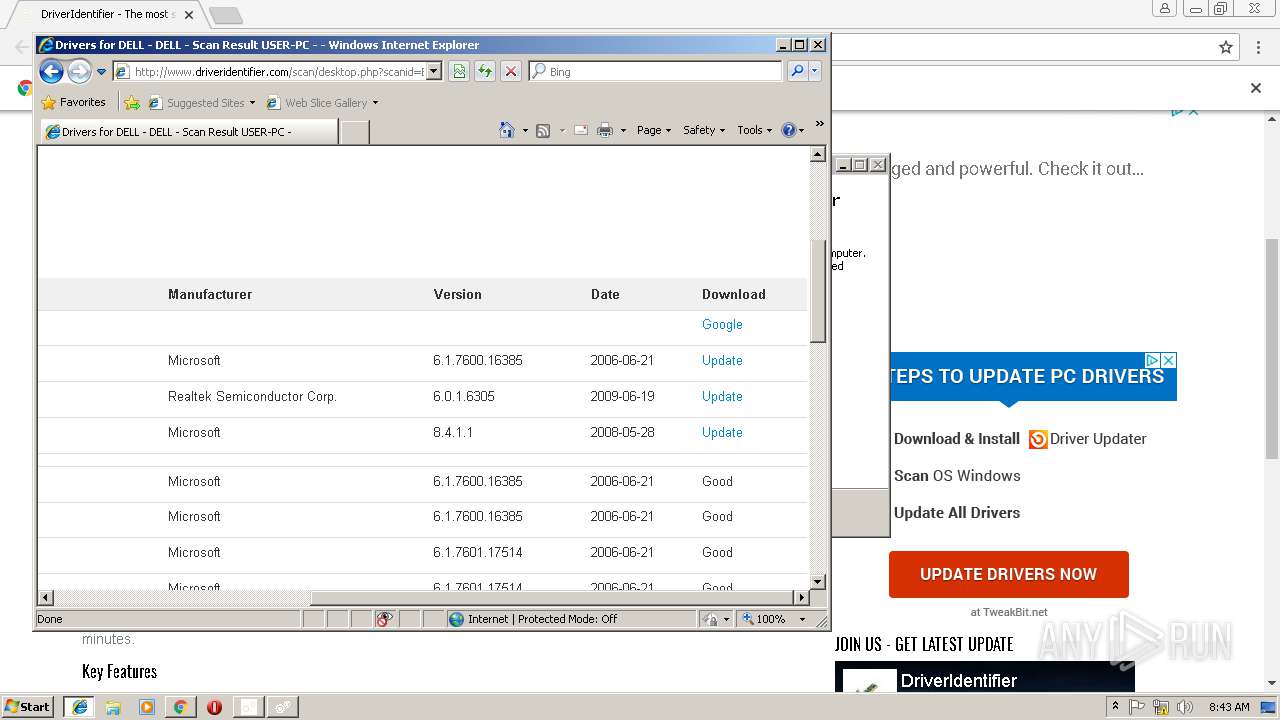Click Google Chrome taskbar icon
Image resolution: width=1280 pixels, height=720 pixels.
click(180, 706)
